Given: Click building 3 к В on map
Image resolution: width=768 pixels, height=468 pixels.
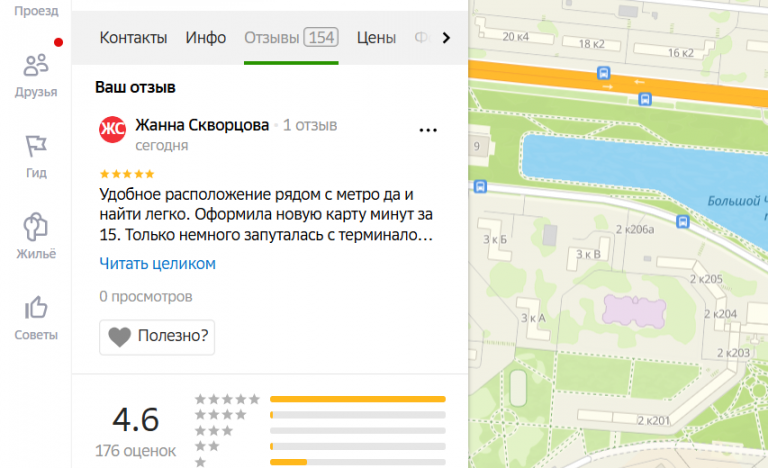Looking at the screenshot, I should coord(588,254).
